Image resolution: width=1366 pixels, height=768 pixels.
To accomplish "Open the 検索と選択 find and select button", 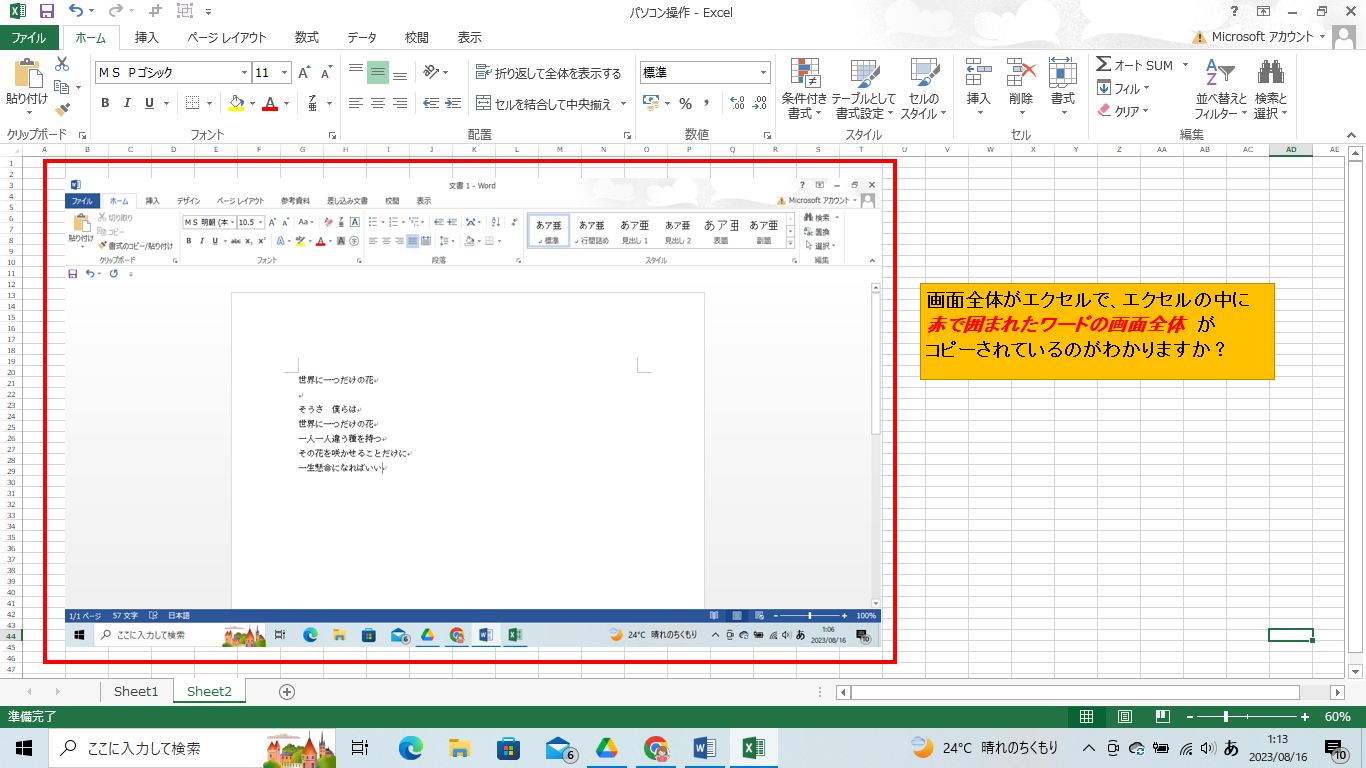I will pyautogui.click(x=1270, y=88).
